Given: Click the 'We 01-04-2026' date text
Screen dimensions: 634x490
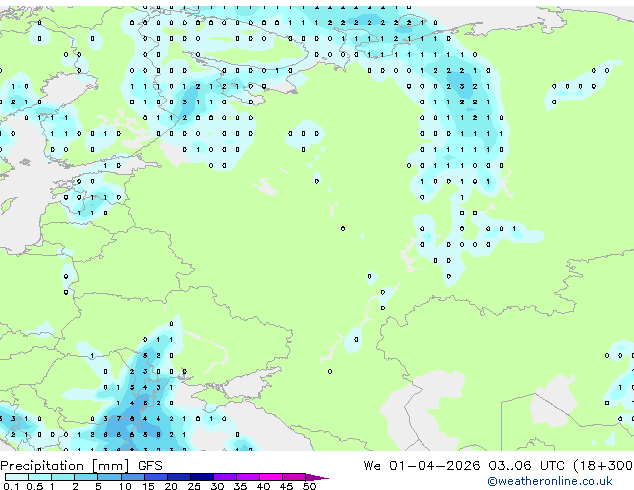Looking at the screenshot, I should click(422, 466).
